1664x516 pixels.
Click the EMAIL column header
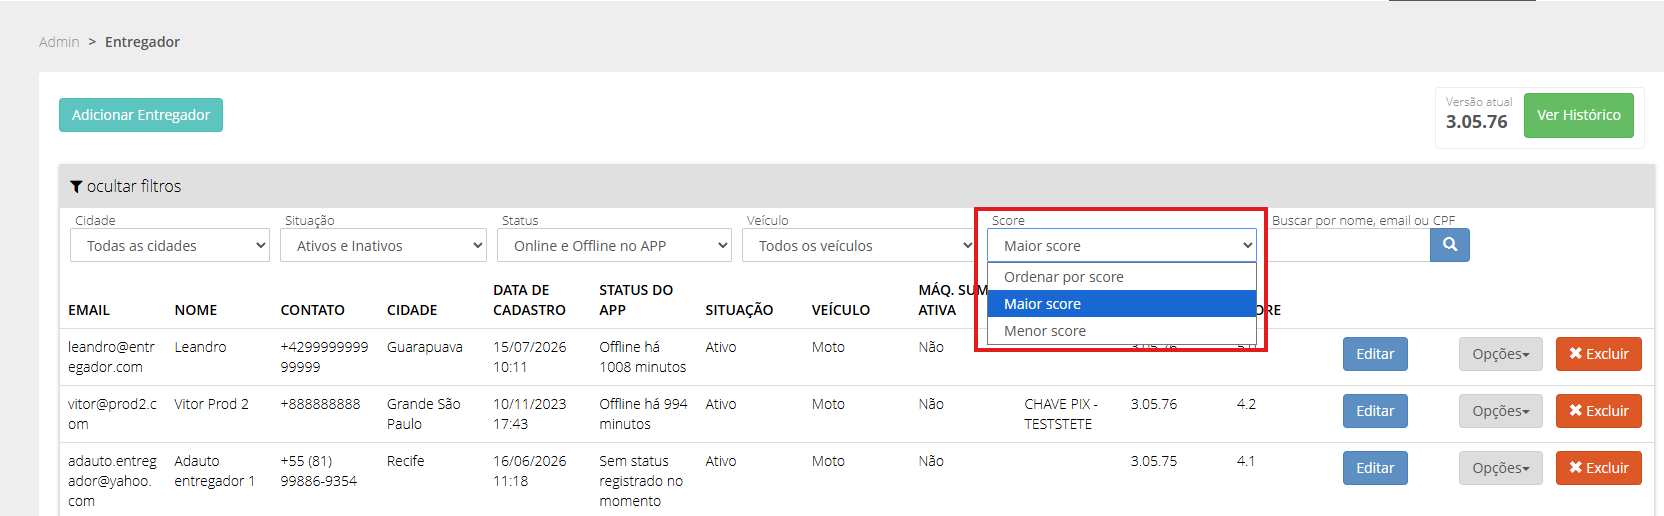click(x=89, y=310)
